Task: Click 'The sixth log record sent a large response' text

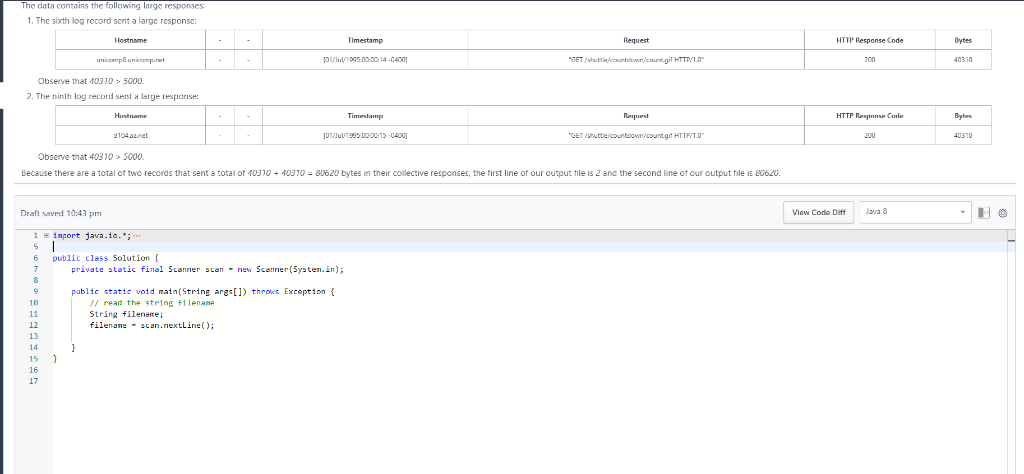Action: (116, 21)
